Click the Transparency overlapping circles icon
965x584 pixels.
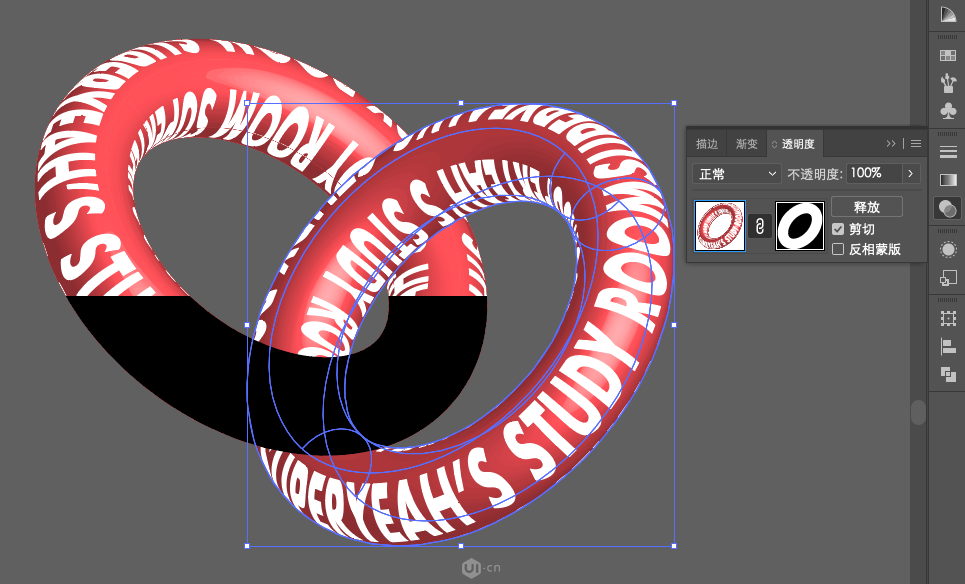(x=948, y=208)
